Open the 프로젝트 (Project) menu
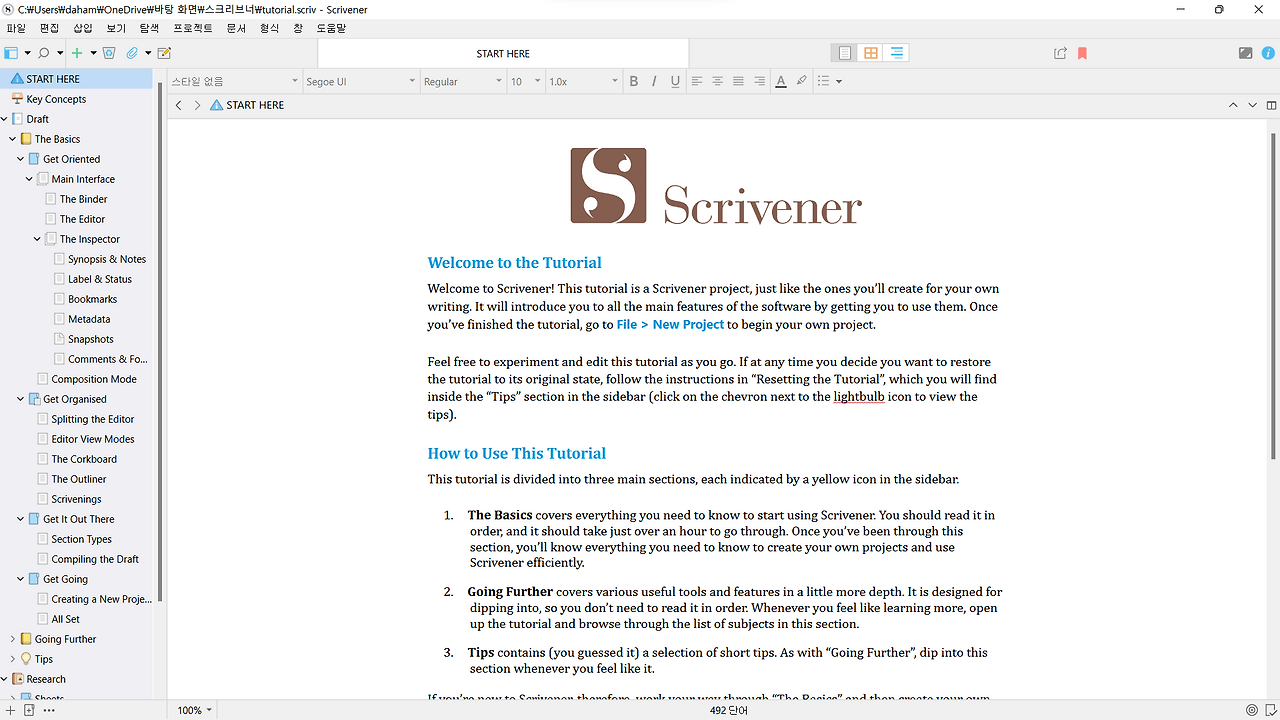The width and height of the screenshot is (1280, 720). click(193, 29)
